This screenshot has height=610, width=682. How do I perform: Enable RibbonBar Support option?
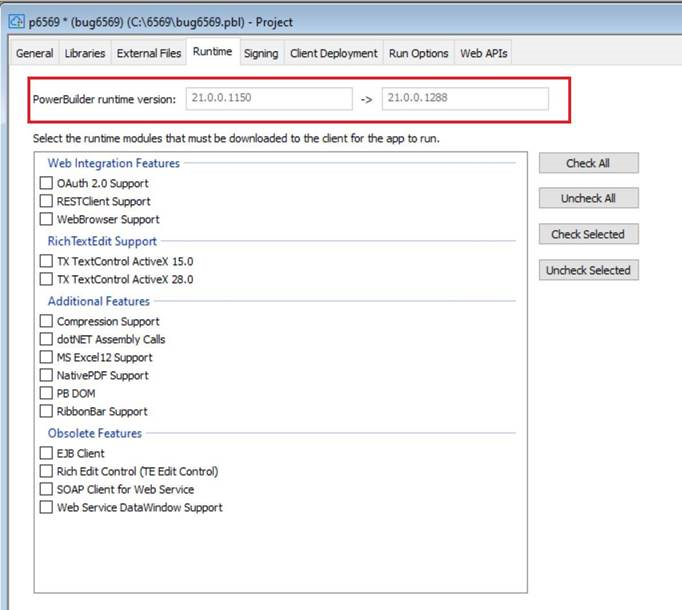46,411
